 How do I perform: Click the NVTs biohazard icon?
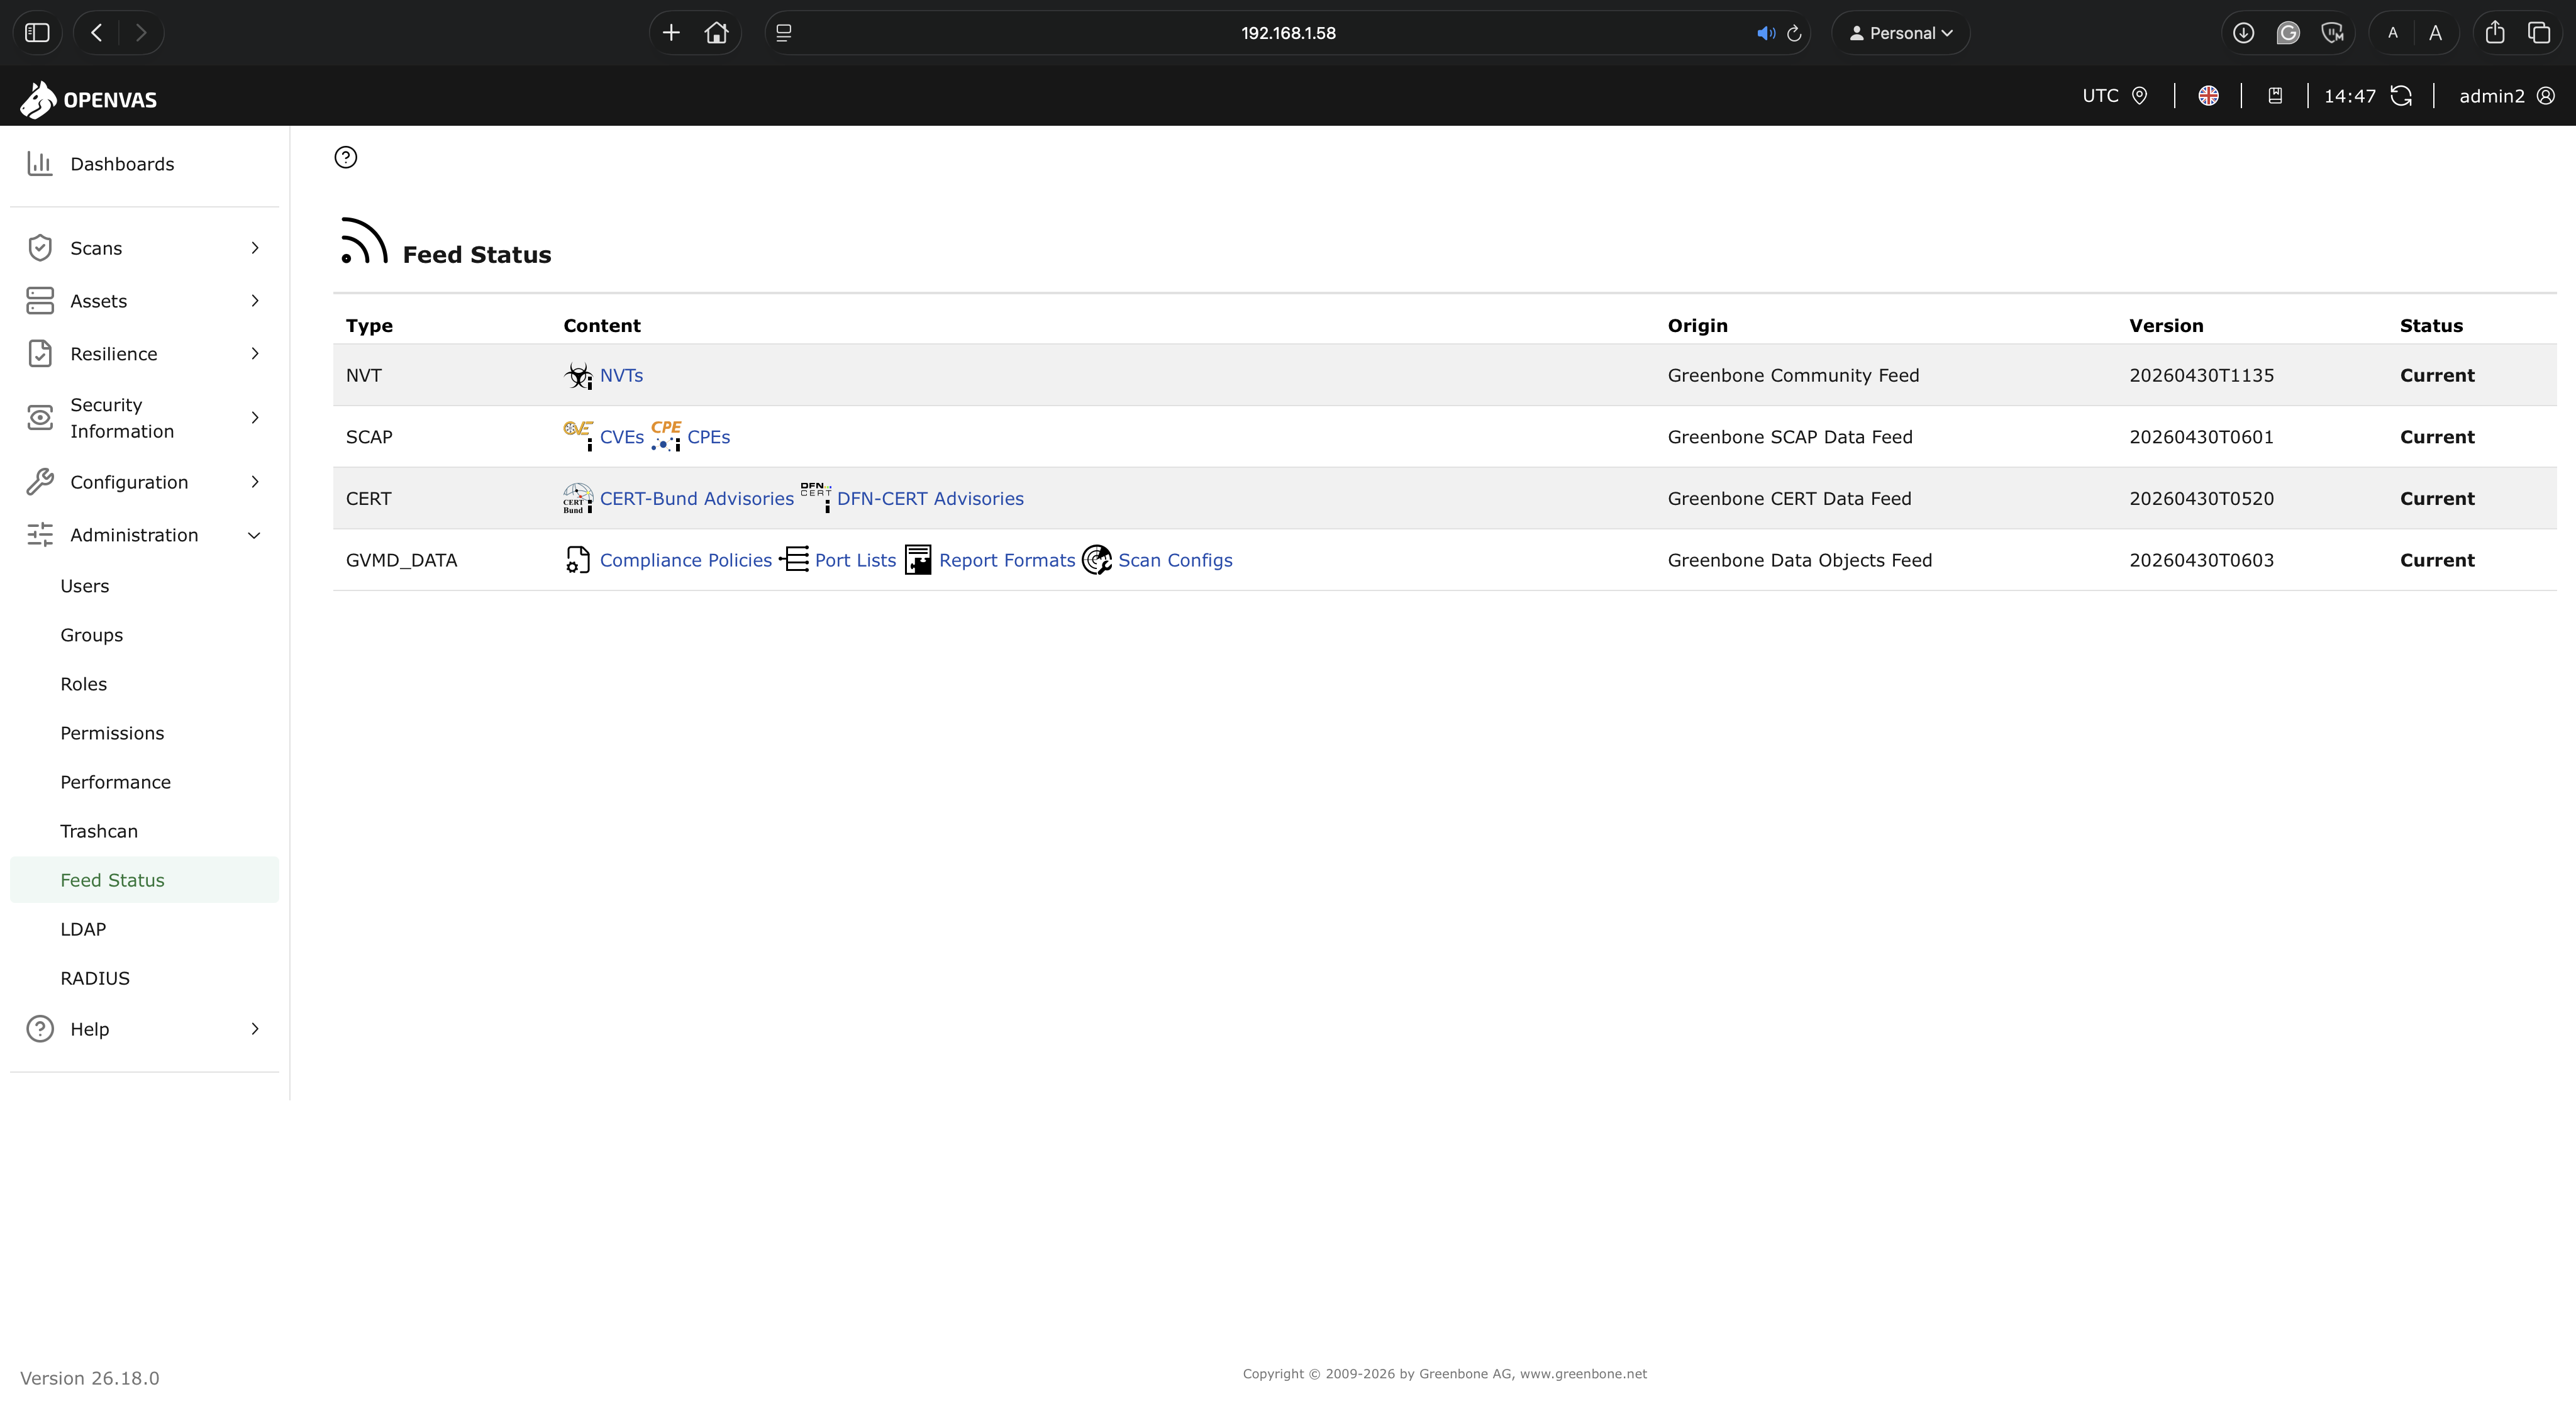coord(578,376)
